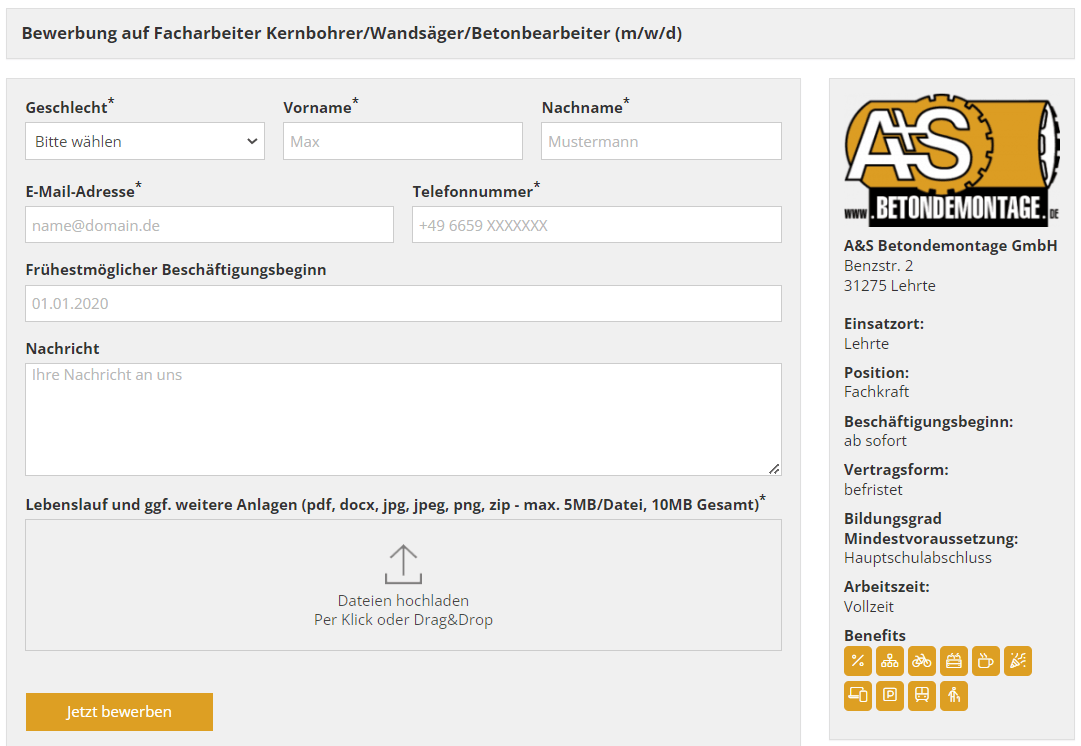The width and height of the screenshot is (1081, 746).
Task: Click the upload arrow icon
Action: 403,565
